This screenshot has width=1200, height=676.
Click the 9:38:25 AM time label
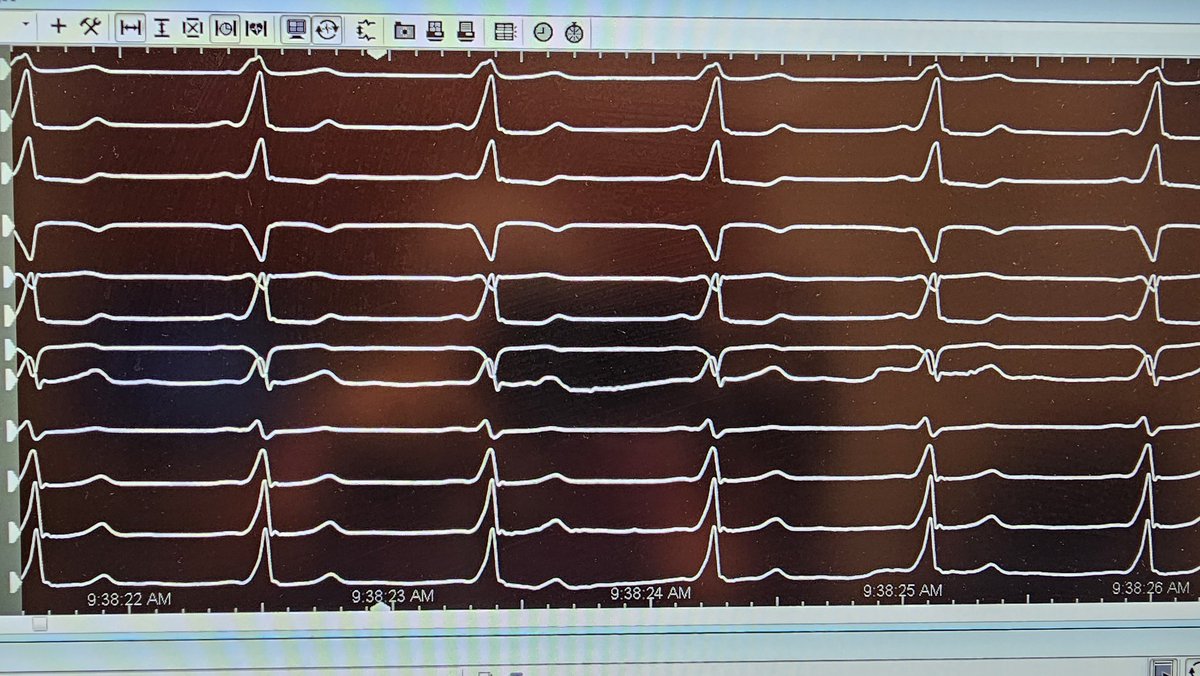pos(903,591)
